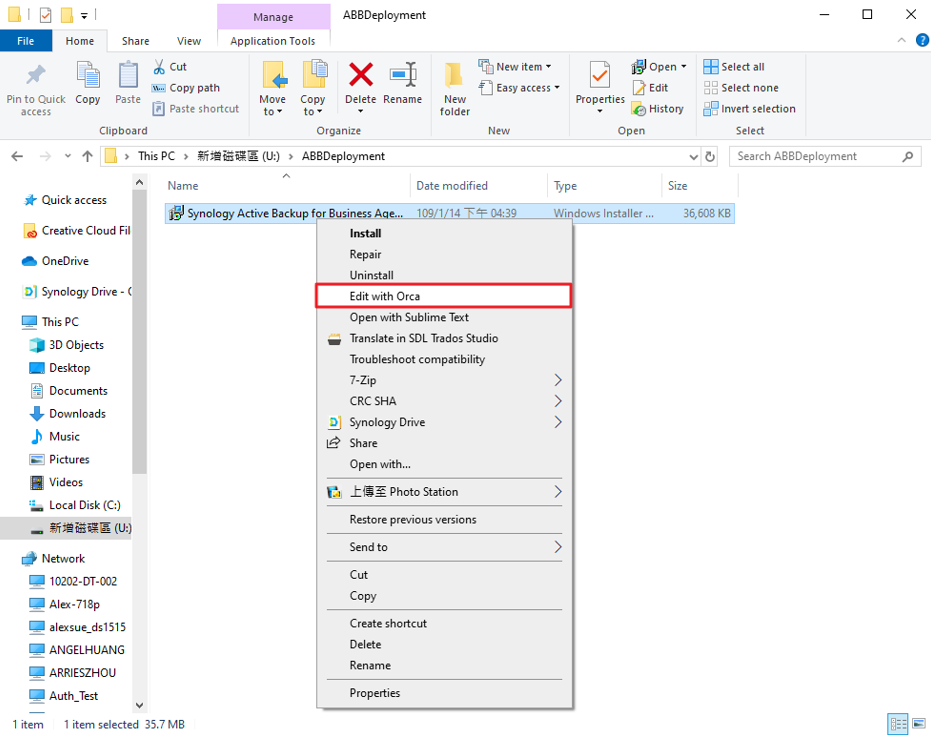The height and width of the screenshot is (736, 931).
Task: Open the address bar history dropdown
Action: coord(693,157)
